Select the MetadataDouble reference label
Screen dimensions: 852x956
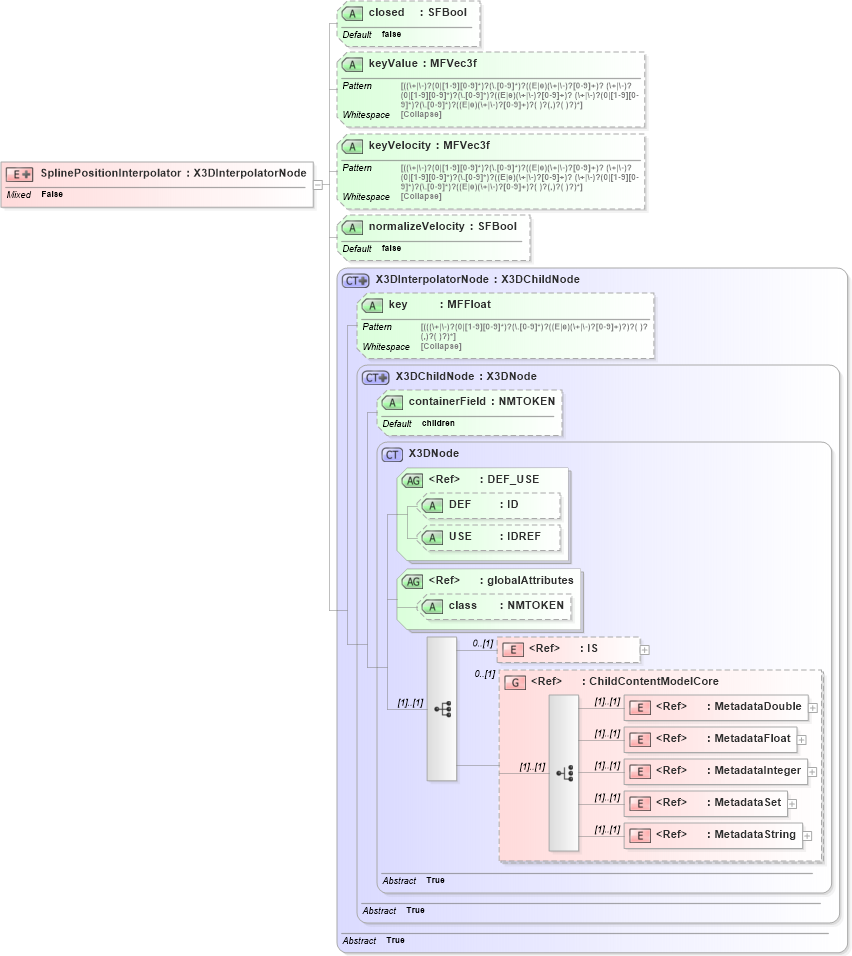tap(728, 706)
